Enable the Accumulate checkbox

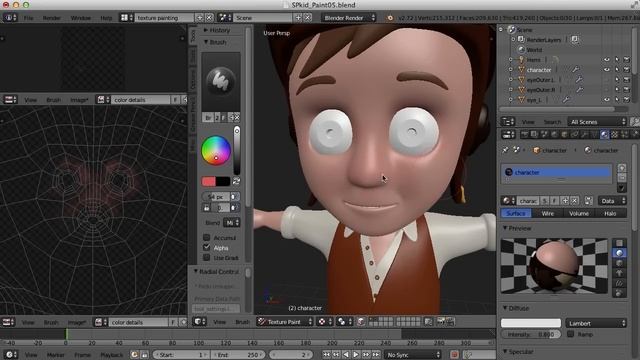tap(207, 238)
